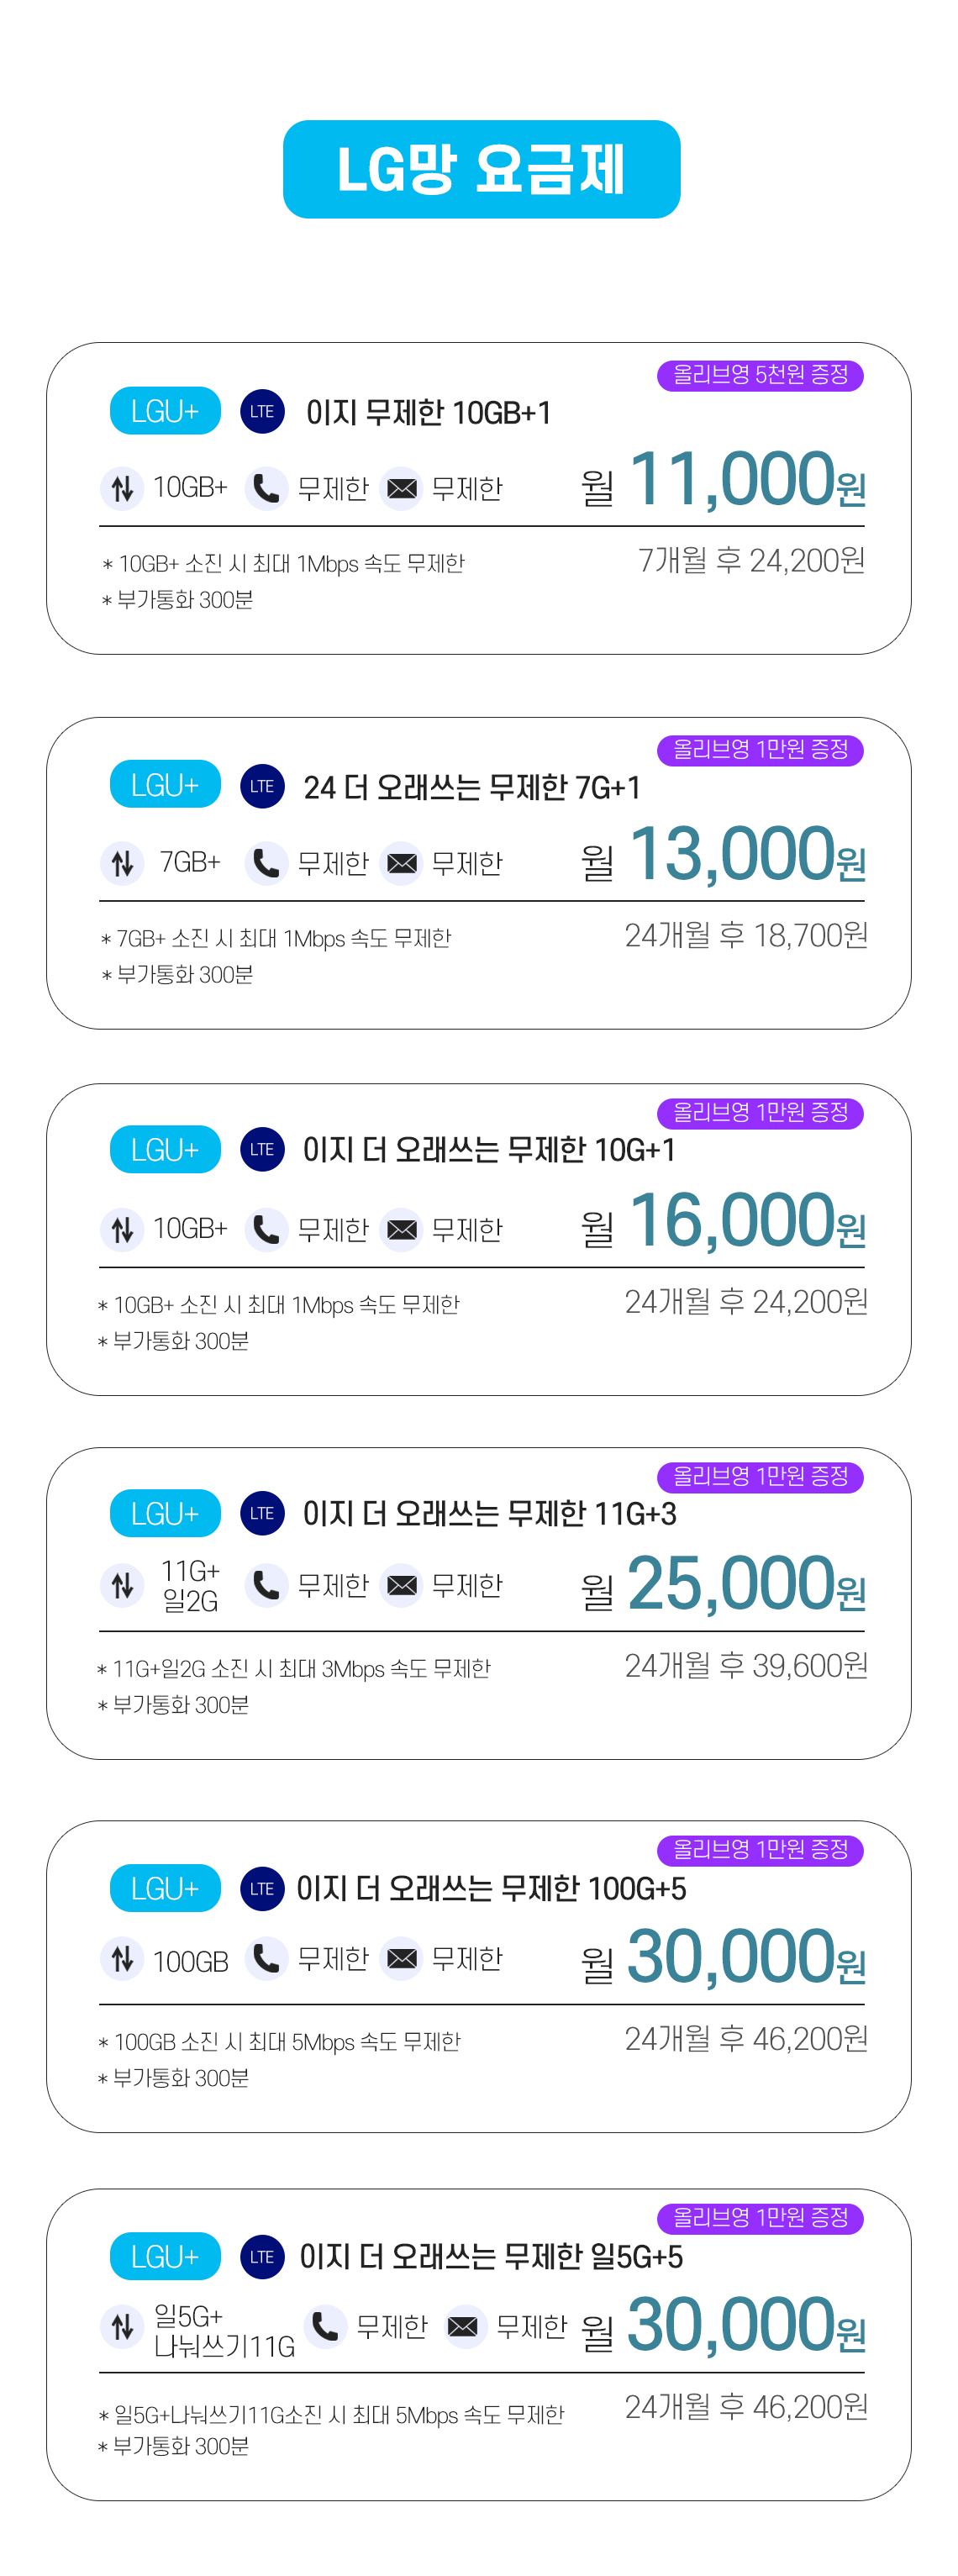Click the 월 11,000원 price
The height and width of the screenshot is (2576, 958).
(723, 480)
